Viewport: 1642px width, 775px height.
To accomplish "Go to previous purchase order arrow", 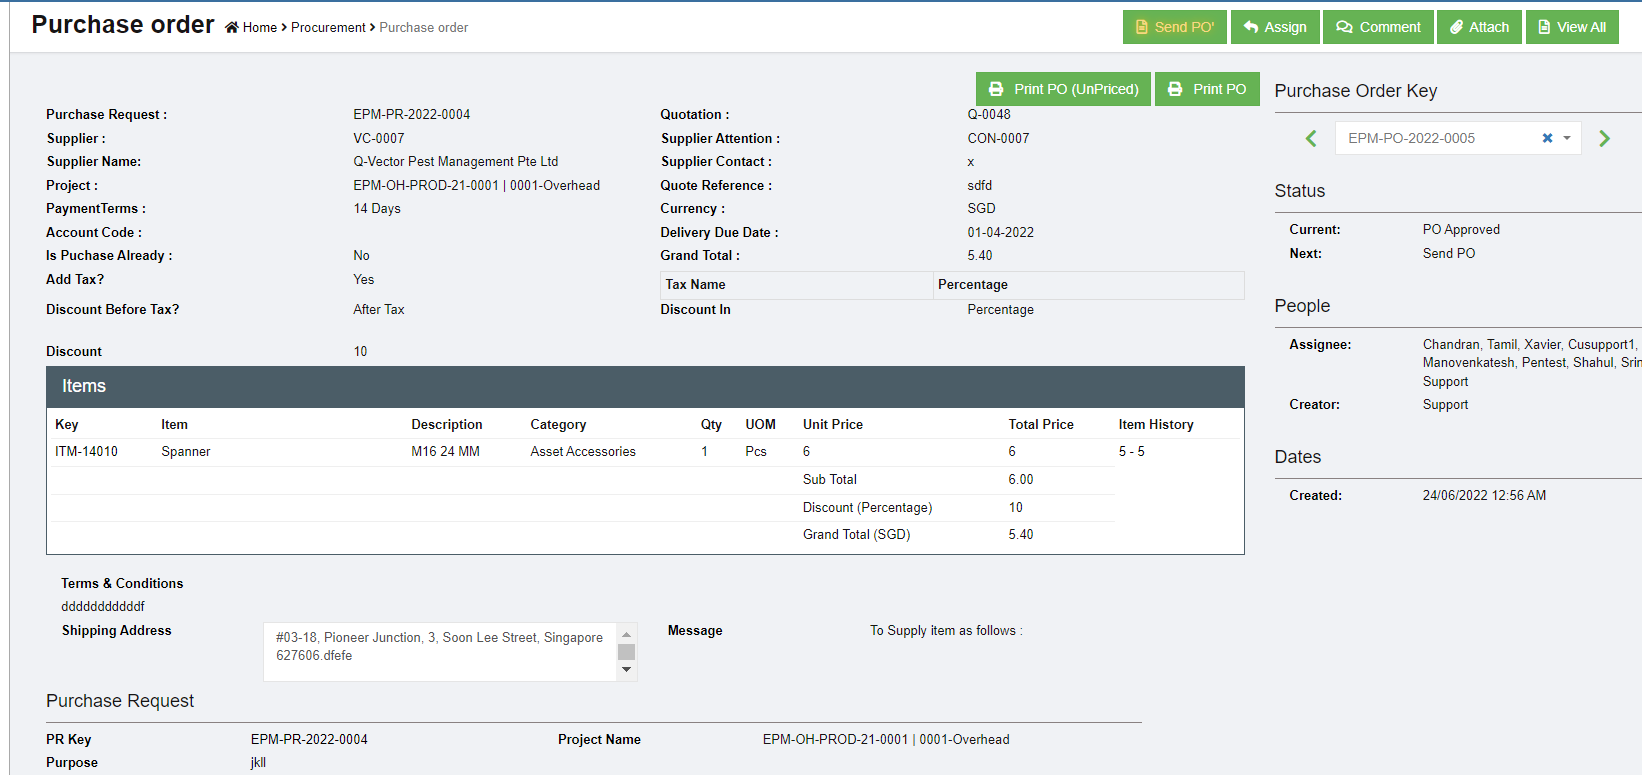I will tap(1311, 139).
